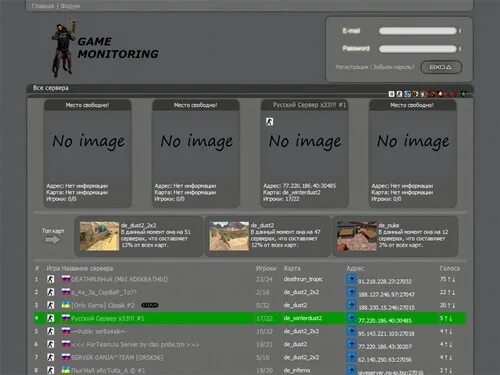Viewport: 500px width, 375px height.
Task: Click the Карта column header
Action: pos(292,268)
